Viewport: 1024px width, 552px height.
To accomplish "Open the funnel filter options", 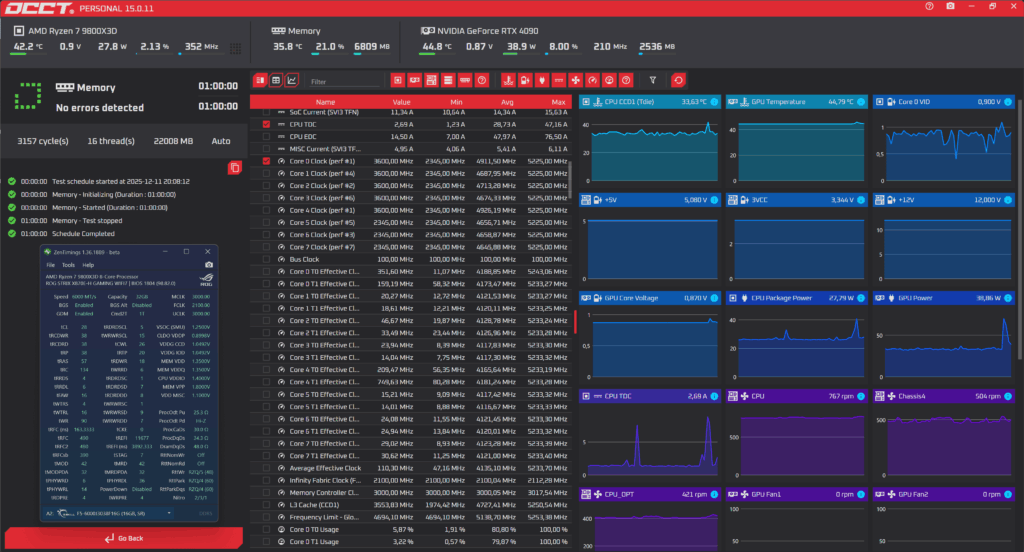I will (x=652, y=80).
